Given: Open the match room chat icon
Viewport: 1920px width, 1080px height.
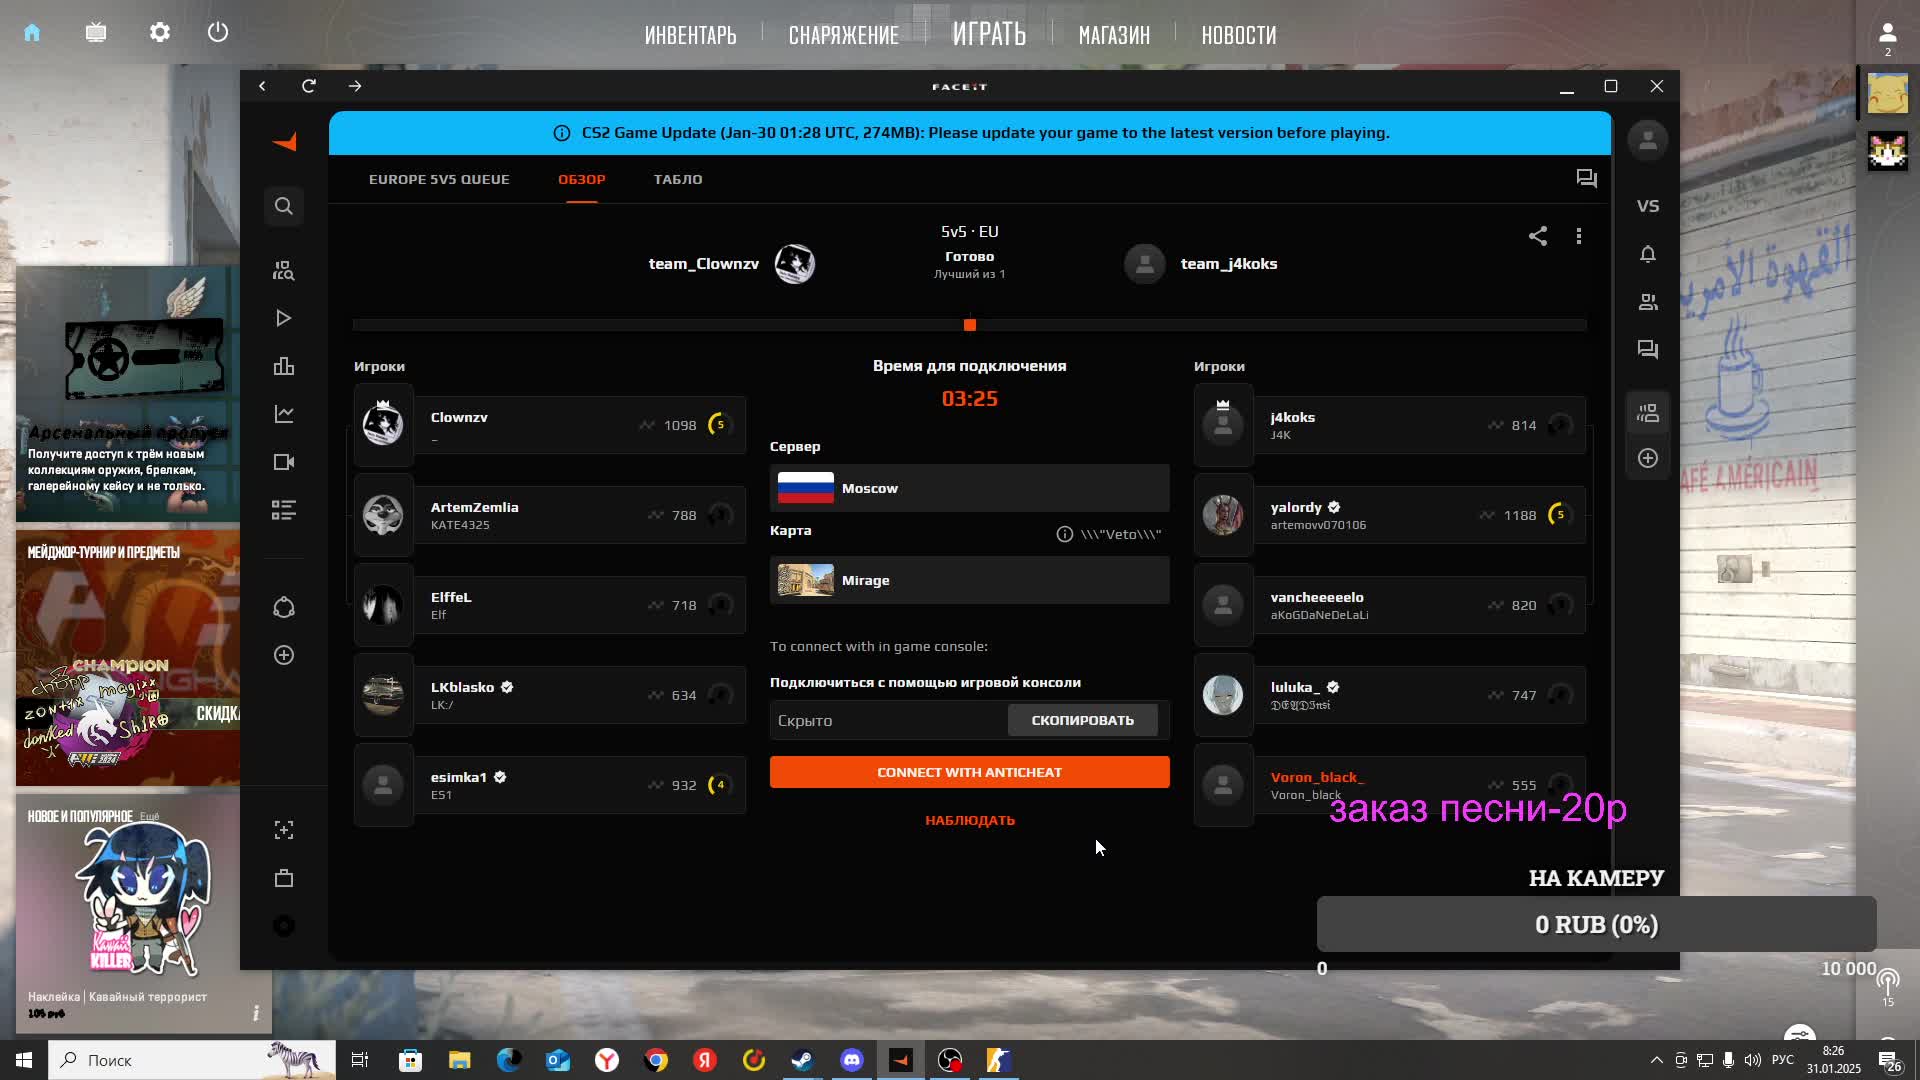Looking at the screenshot, I should click(1587, 179).
